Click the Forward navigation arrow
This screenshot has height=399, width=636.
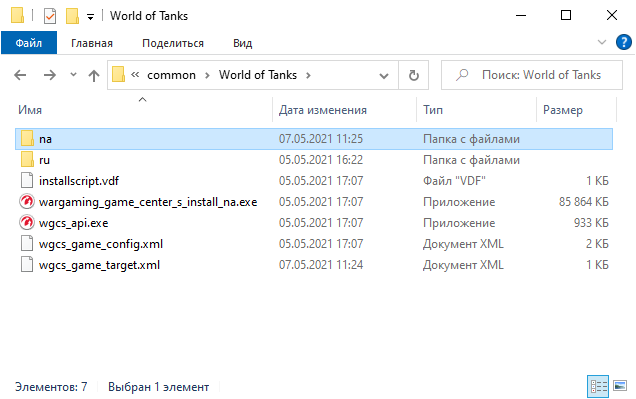tap(50, 75)
